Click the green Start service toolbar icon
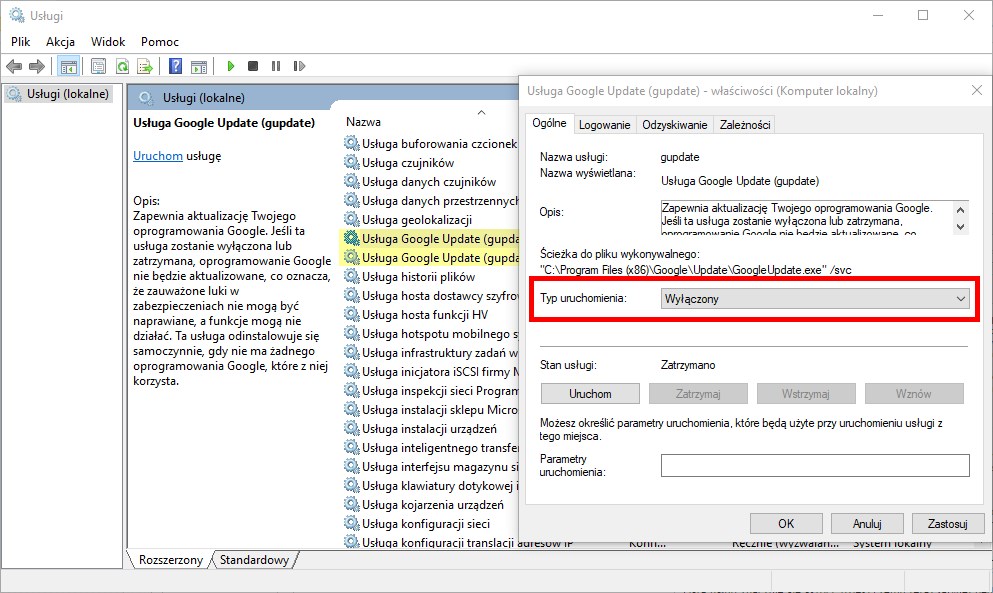 [231, 66]
